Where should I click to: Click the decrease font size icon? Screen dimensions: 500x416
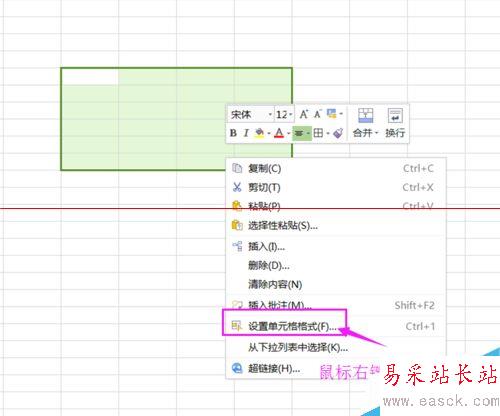318,114
